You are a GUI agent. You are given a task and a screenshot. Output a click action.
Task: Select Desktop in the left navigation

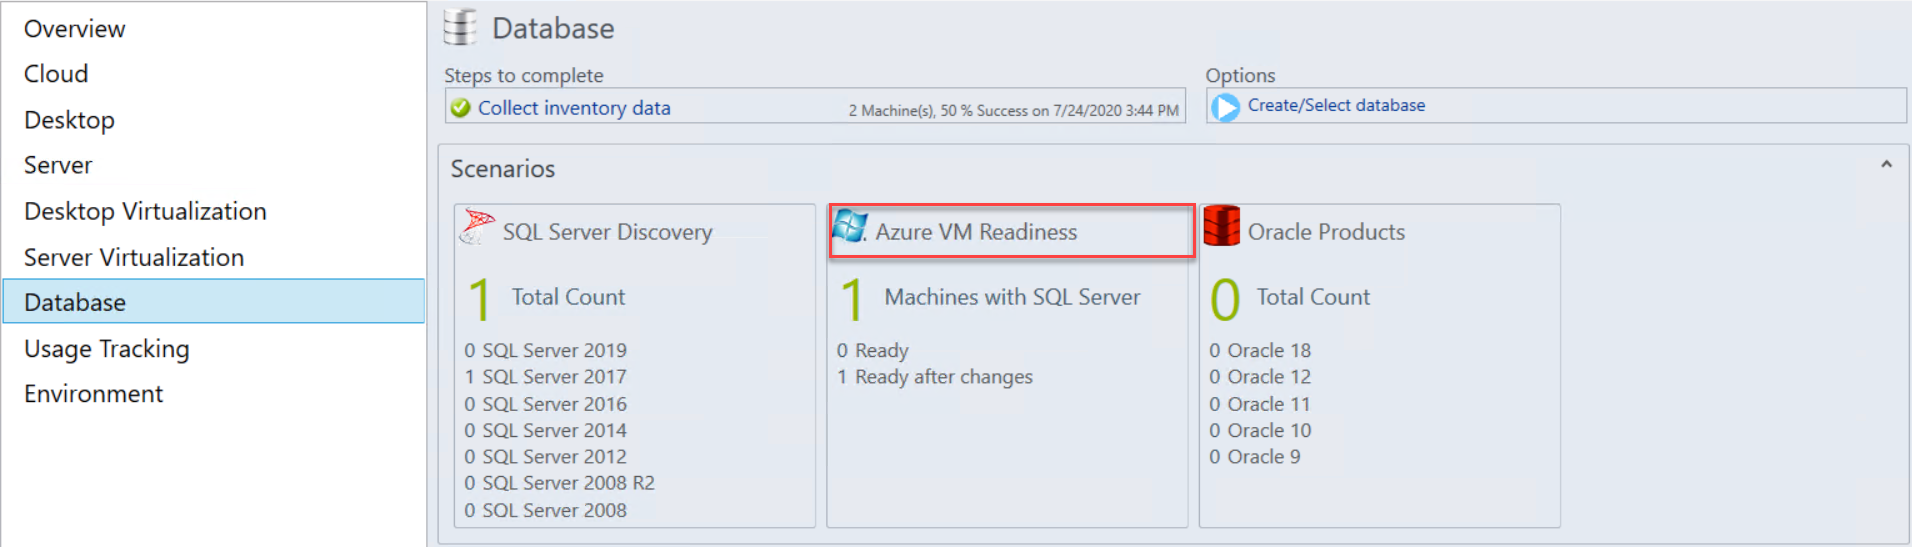(69, 120)
